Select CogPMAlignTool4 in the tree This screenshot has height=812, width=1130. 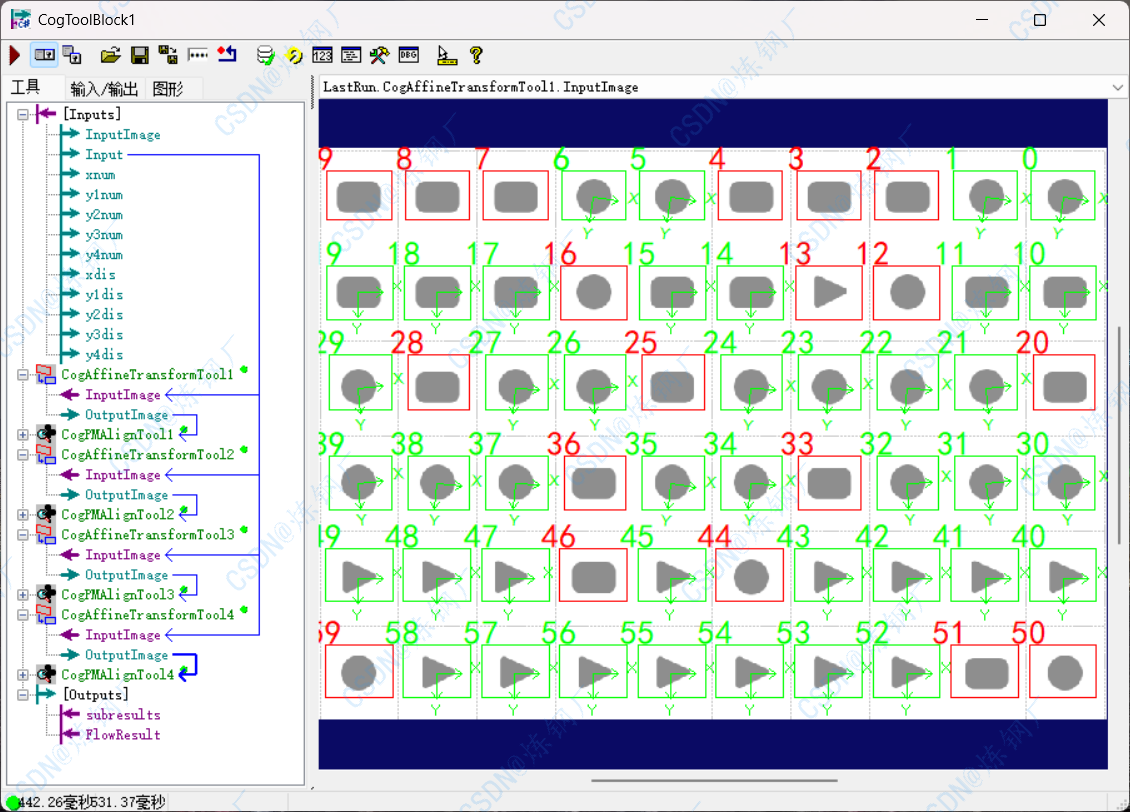[x=117, y=674]
